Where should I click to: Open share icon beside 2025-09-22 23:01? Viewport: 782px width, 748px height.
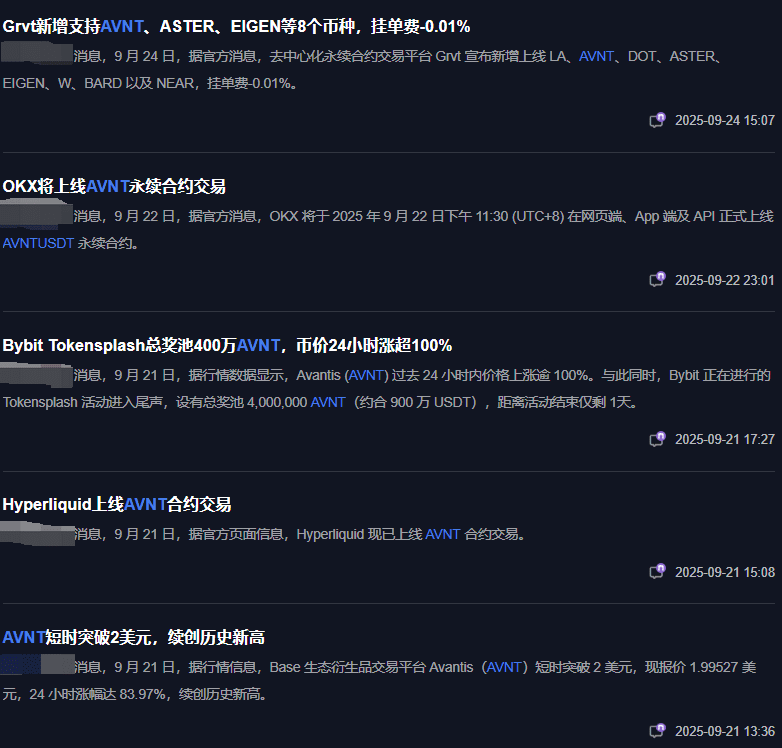[657, 280]
